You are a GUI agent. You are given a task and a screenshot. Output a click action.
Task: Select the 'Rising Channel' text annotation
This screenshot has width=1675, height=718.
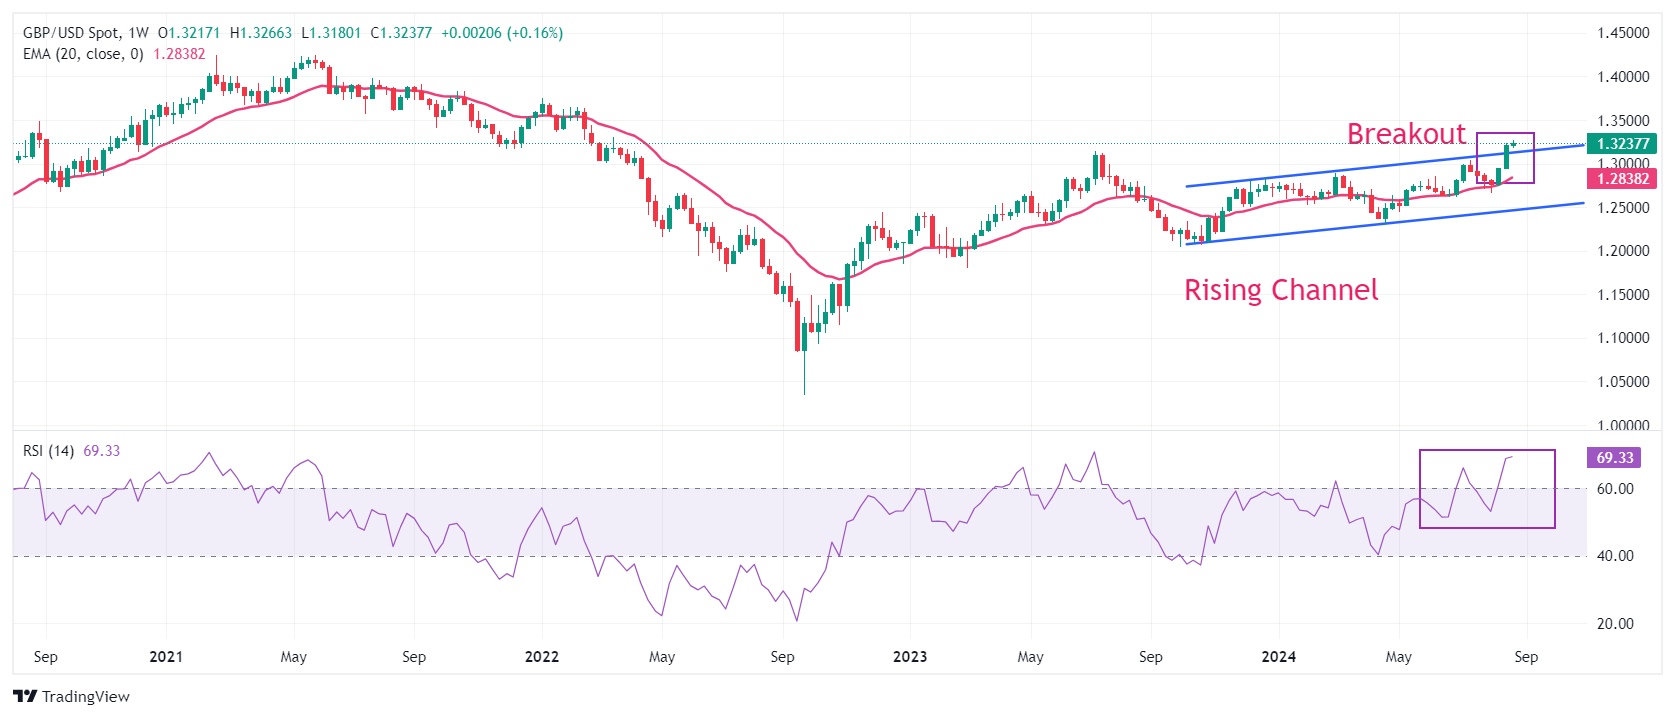tap(1280, 290)
